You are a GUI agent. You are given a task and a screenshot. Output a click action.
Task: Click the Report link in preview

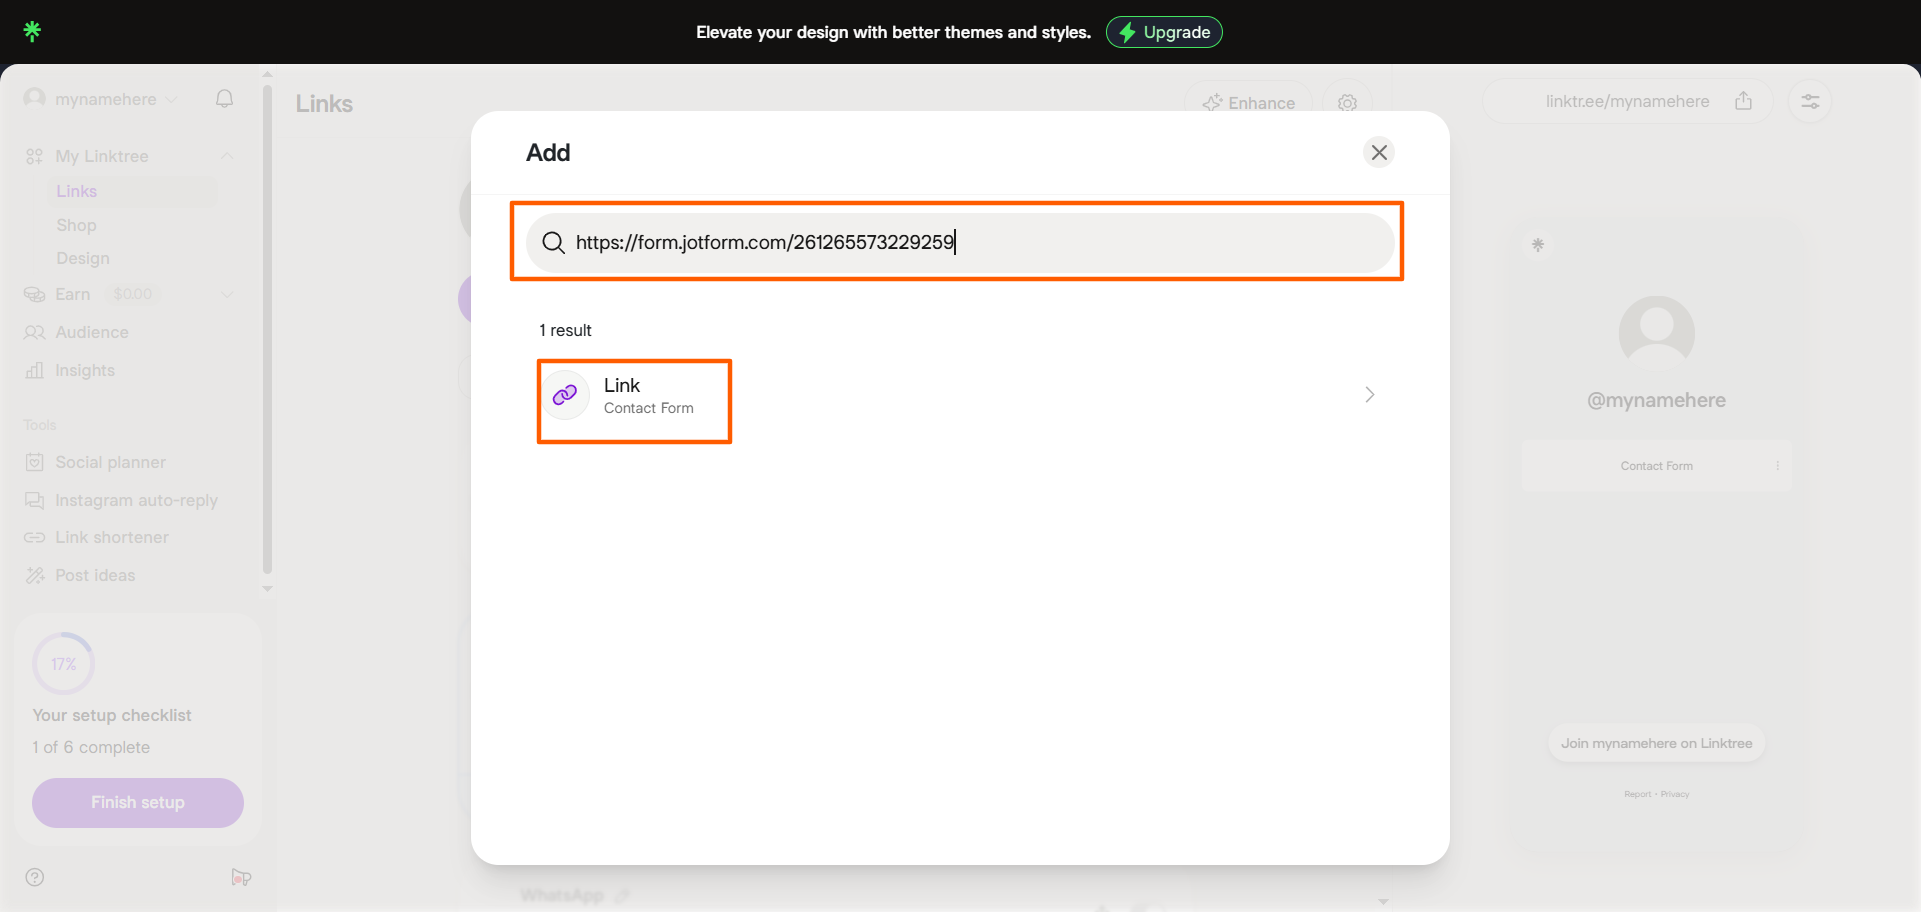pyautogui.click(x=1637, y=794)
